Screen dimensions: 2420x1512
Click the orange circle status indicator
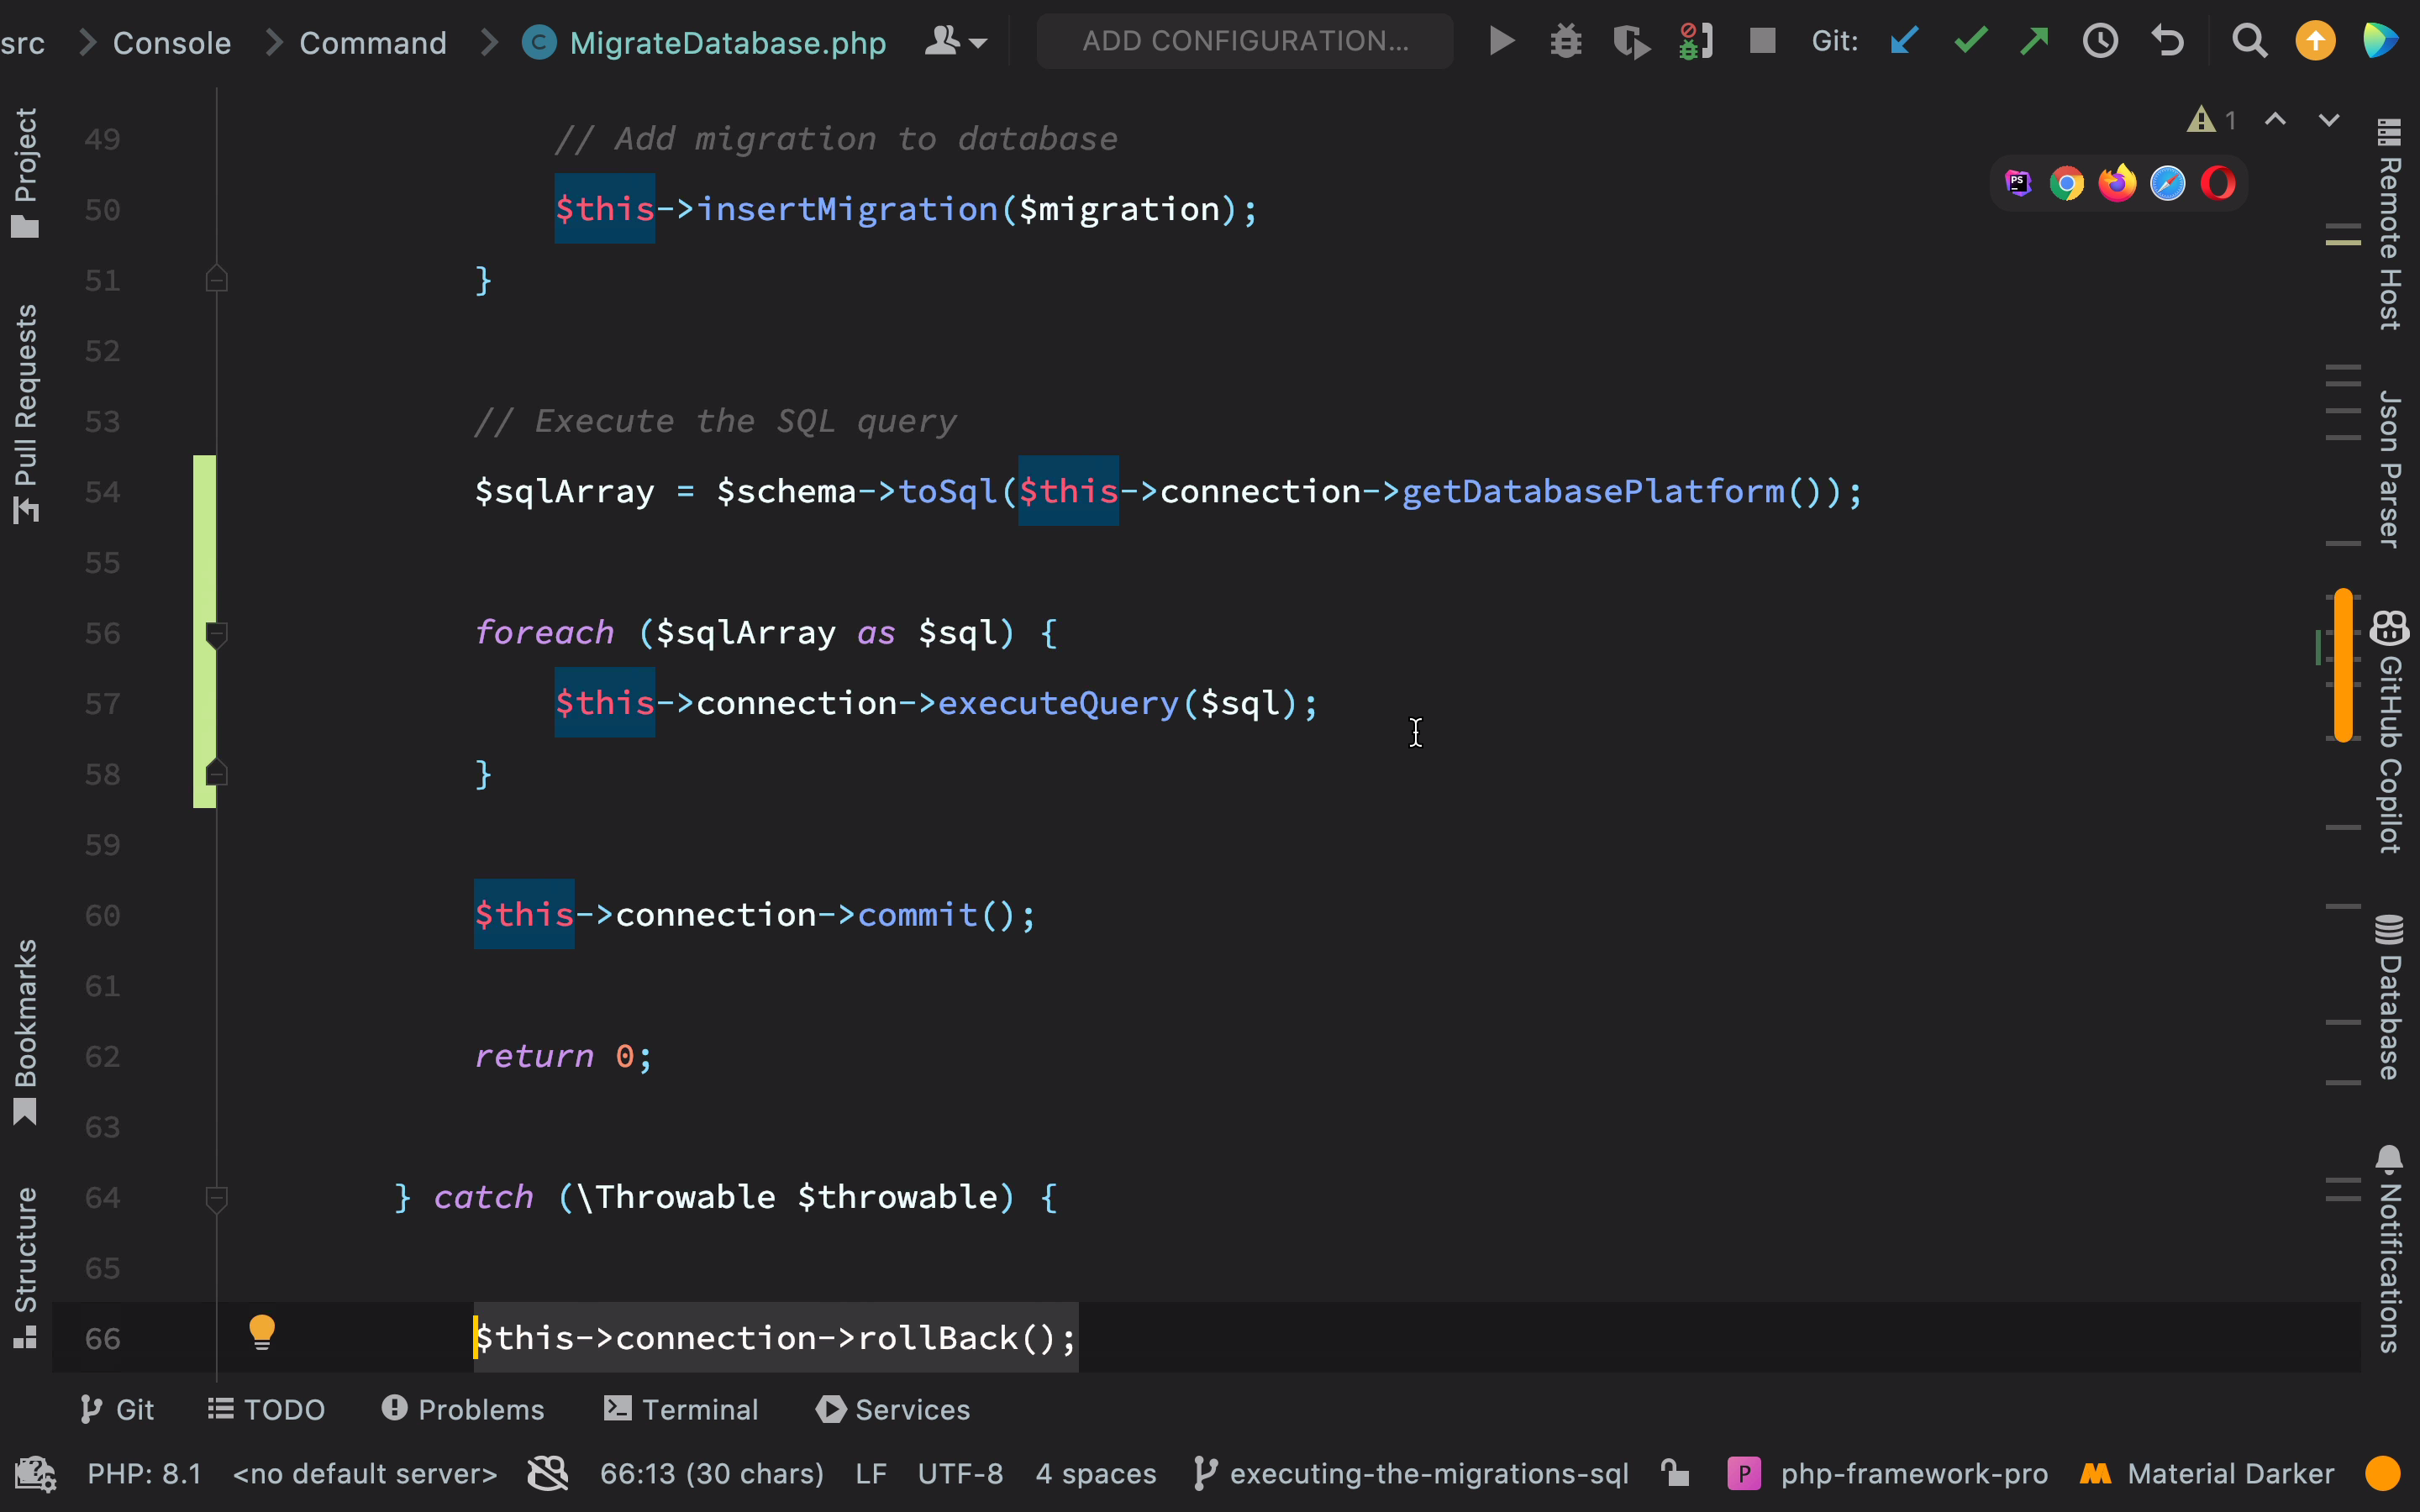point(2383,1473)
